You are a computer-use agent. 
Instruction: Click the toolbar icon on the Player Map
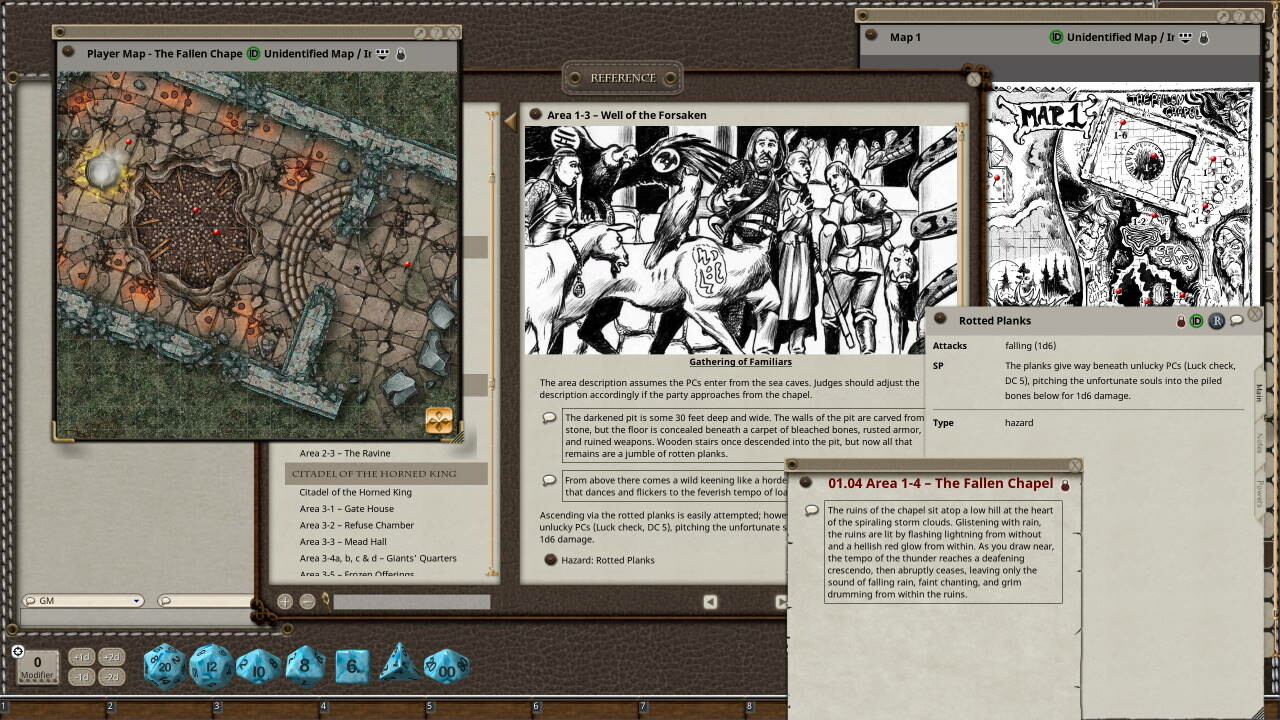point(439,420)
